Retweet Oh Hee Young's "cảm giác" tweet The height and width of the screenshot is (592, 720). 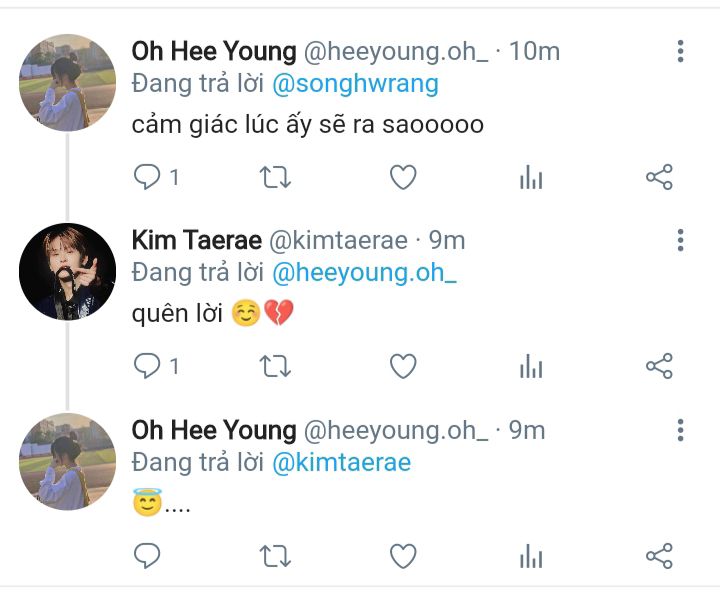[x=275, y=178]
